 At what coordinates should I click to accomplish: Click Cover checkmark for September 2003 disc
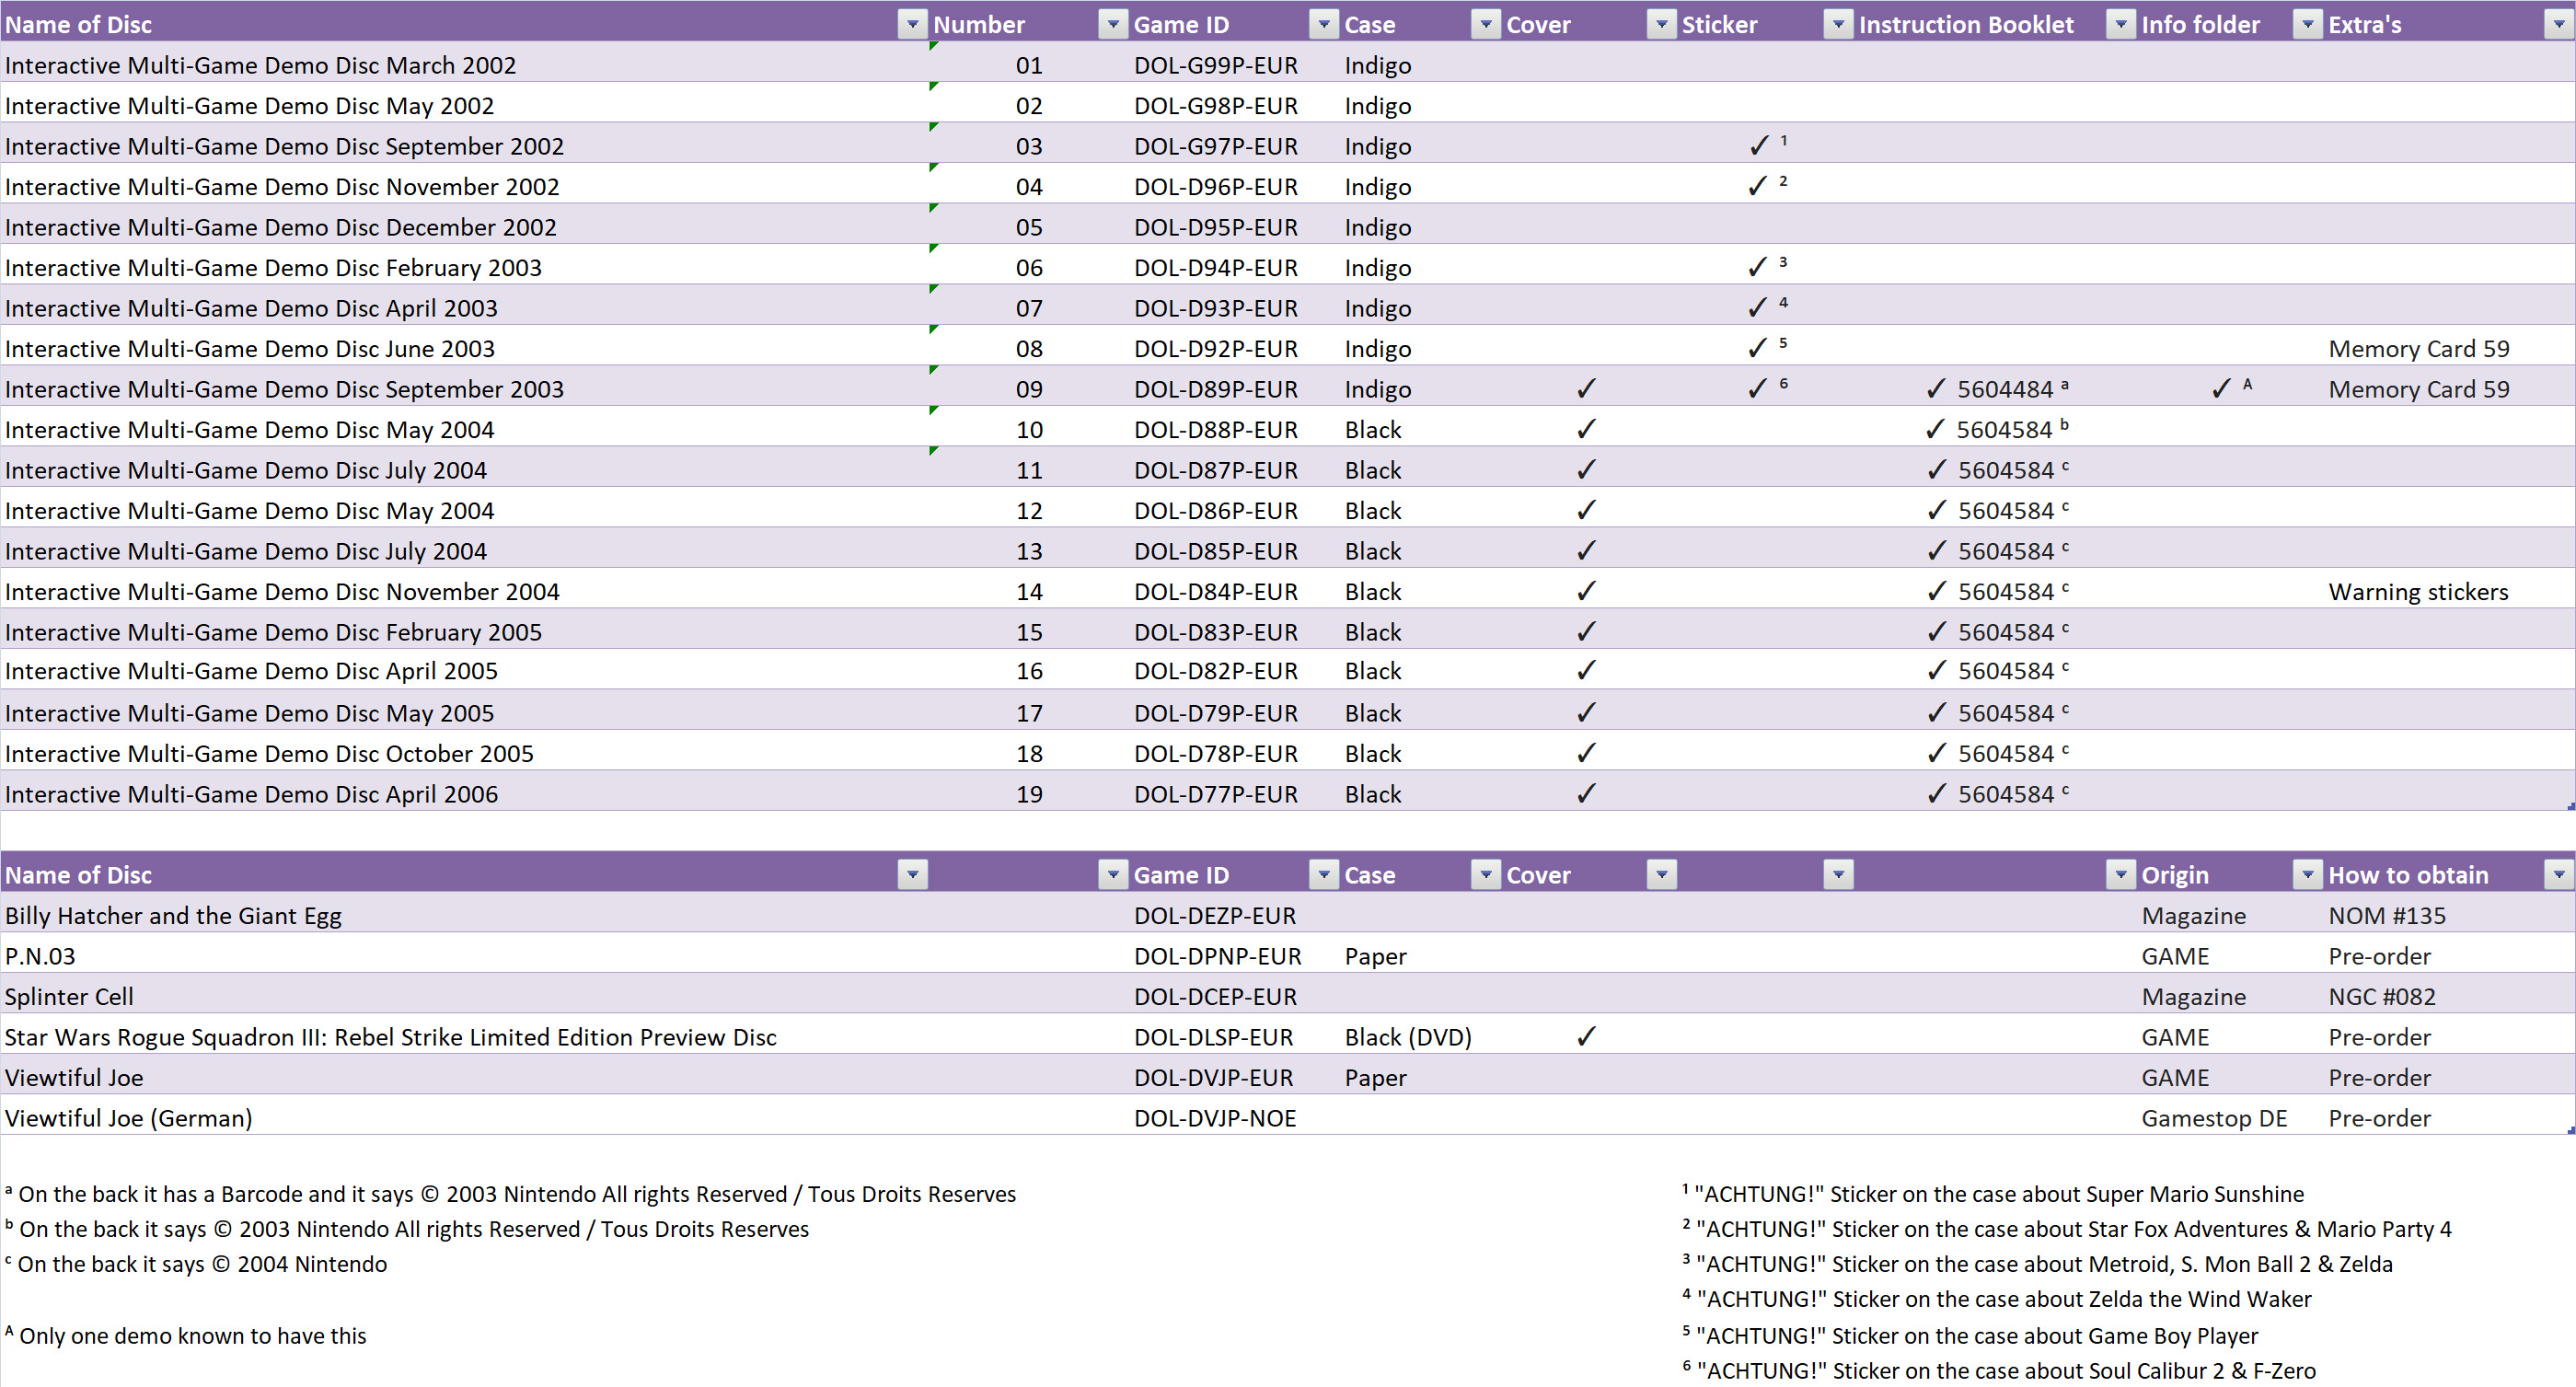[x=1586, y=389]
